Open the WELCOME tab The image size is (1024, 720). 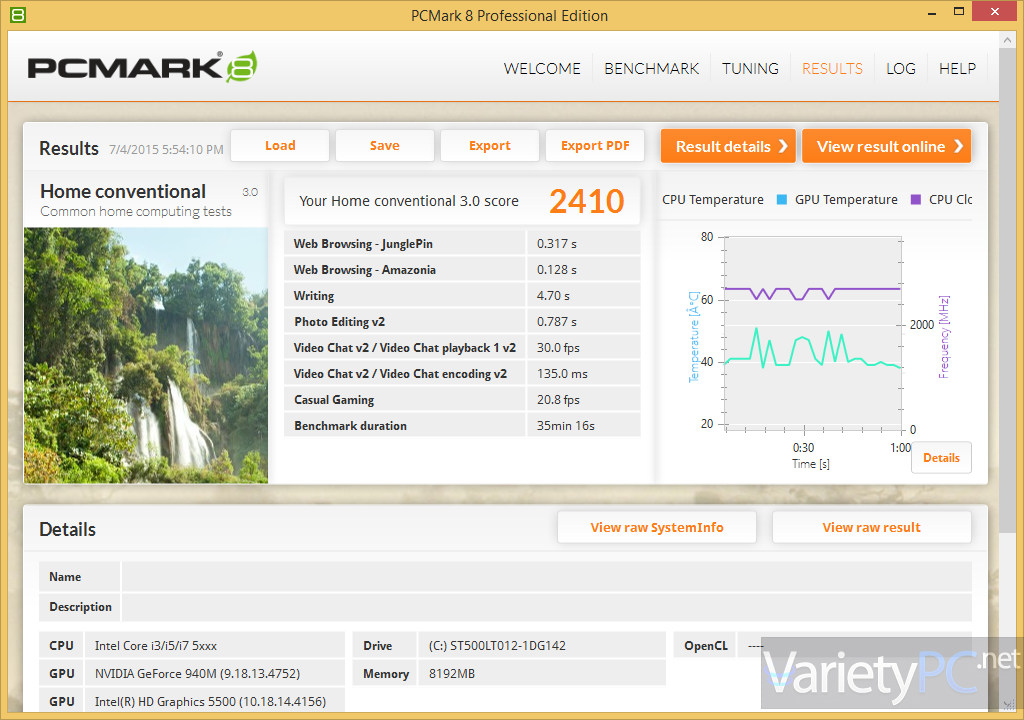[x=542, y=69]
